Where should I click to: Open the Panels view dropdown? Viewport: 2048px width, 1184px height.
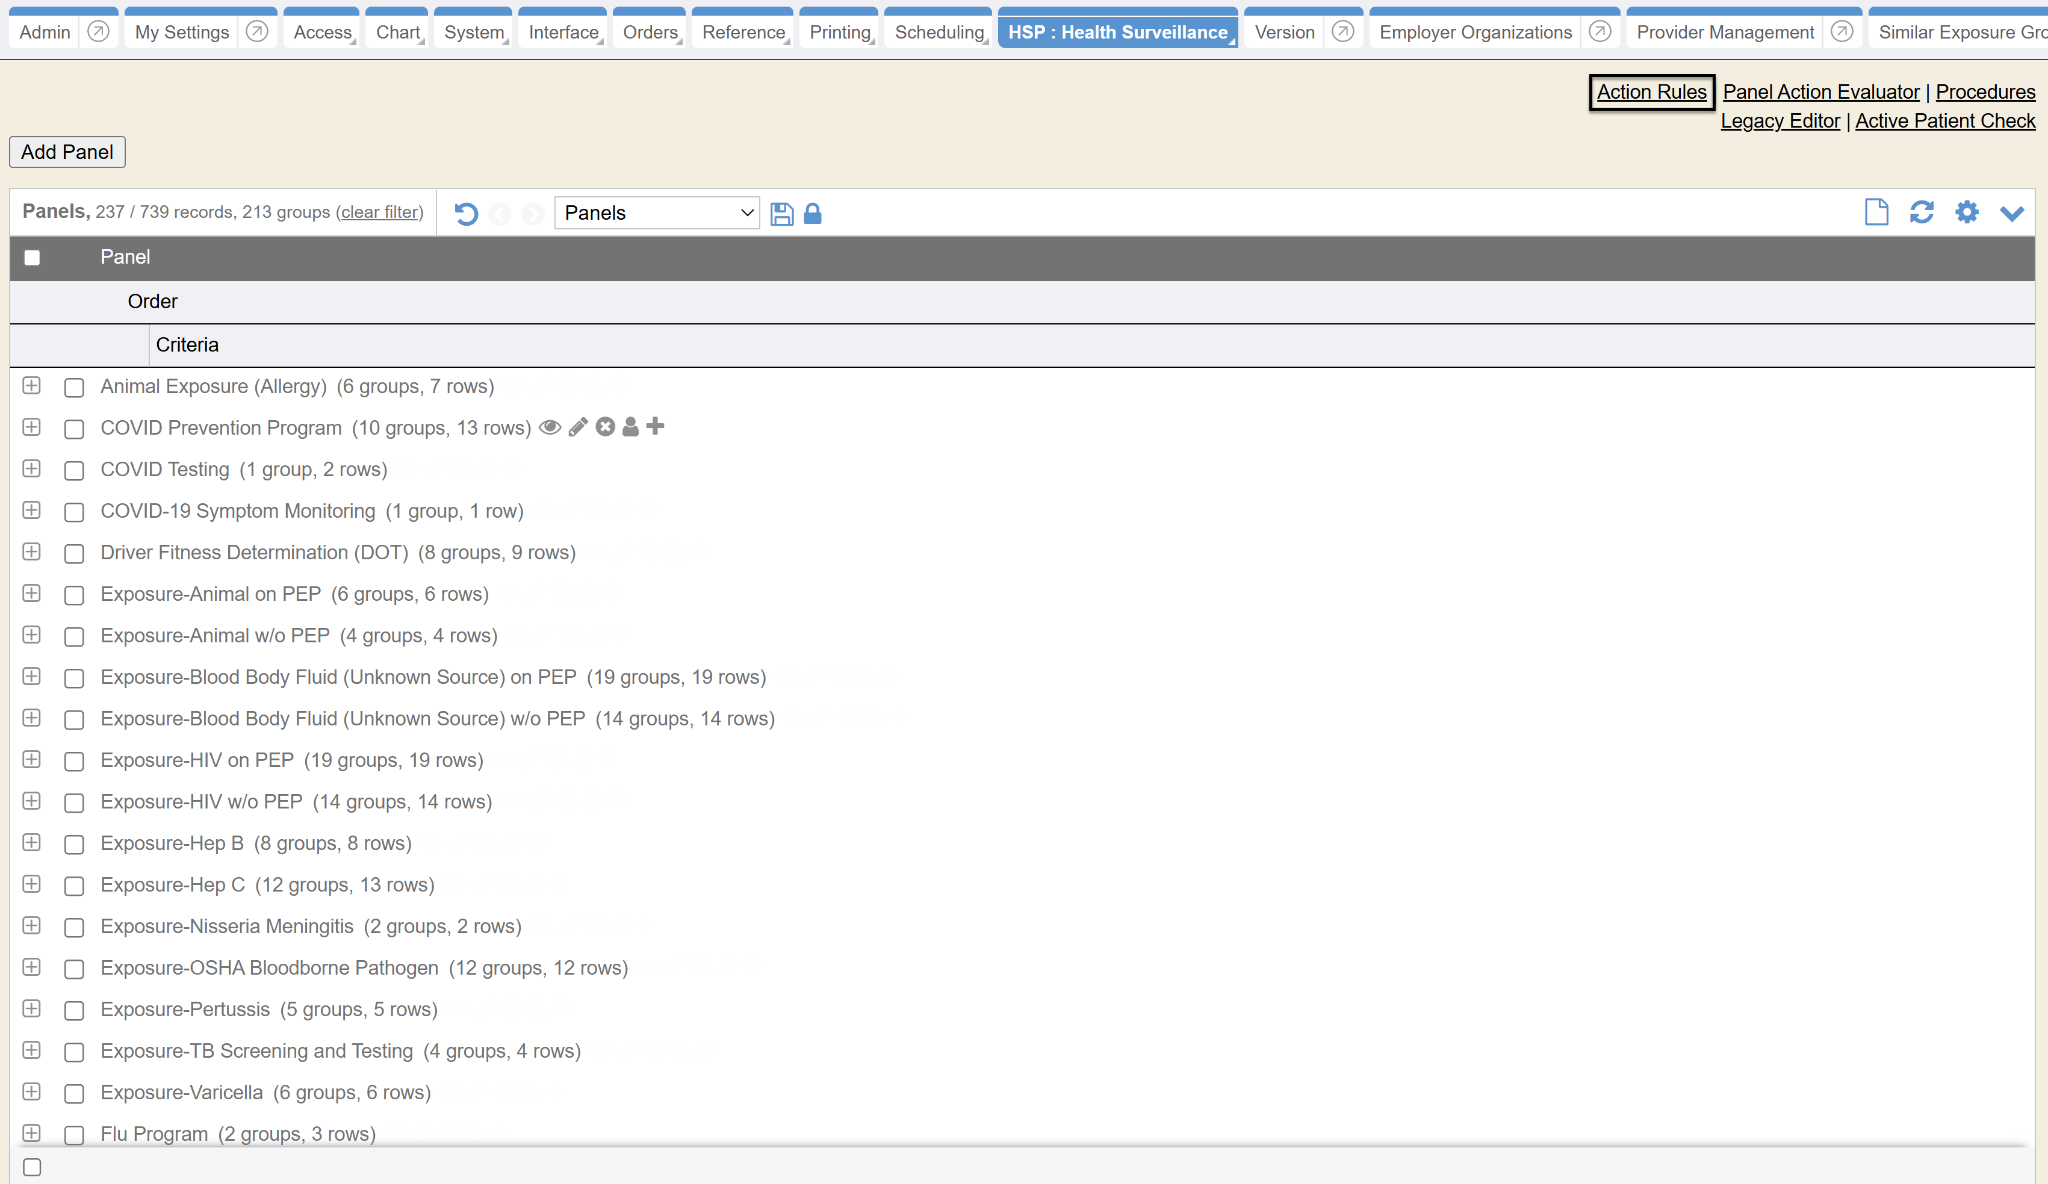point(657,213)
